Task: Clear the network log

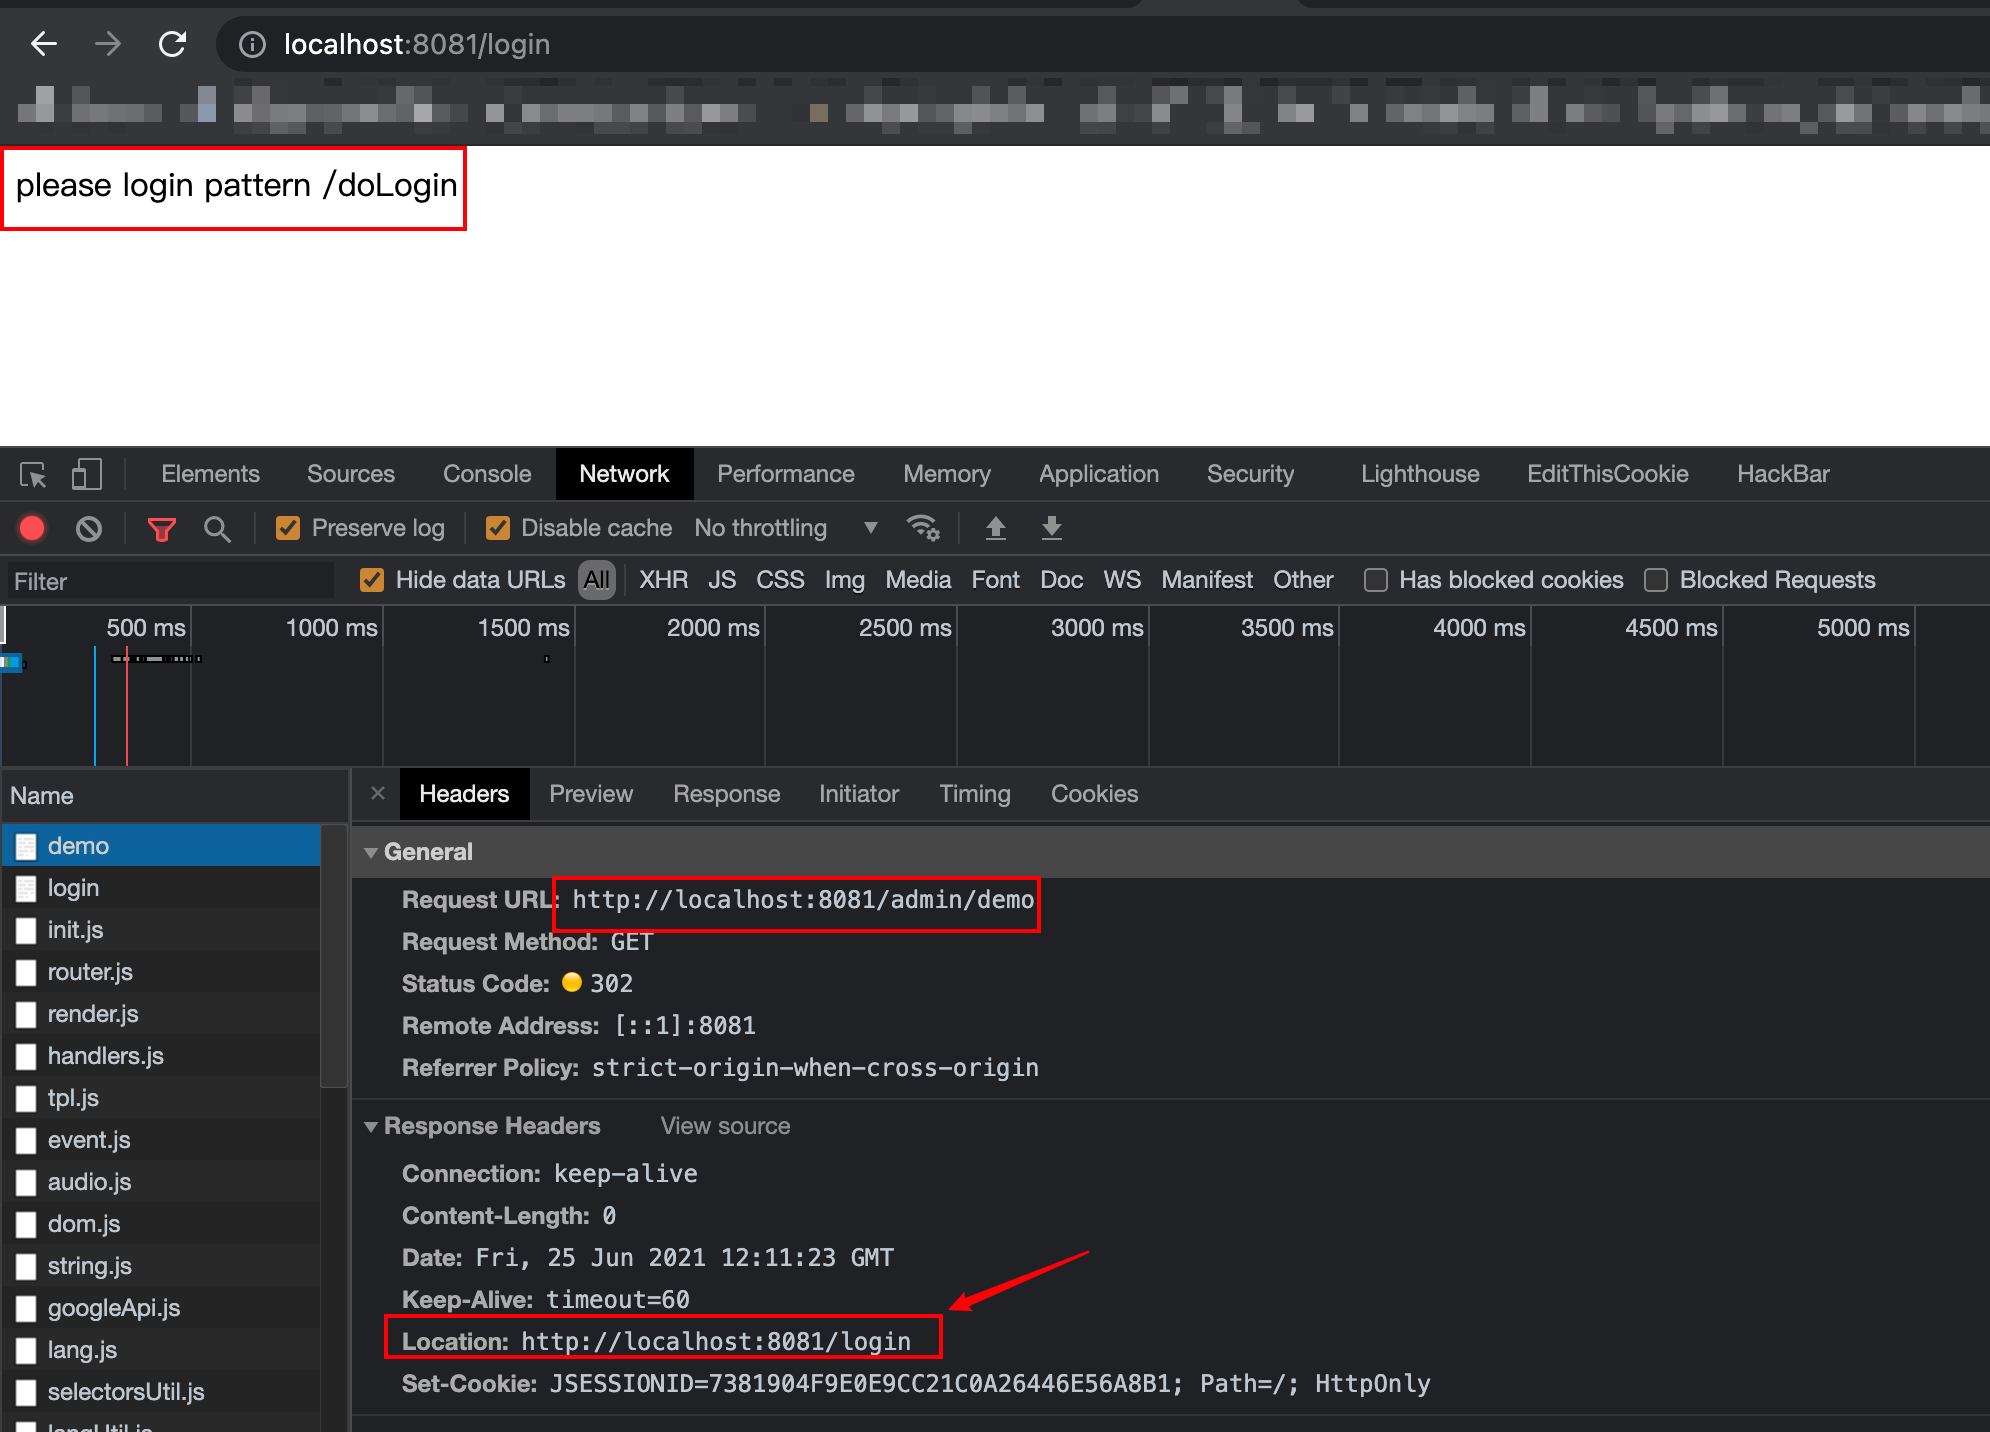Action: coord(89,528)
